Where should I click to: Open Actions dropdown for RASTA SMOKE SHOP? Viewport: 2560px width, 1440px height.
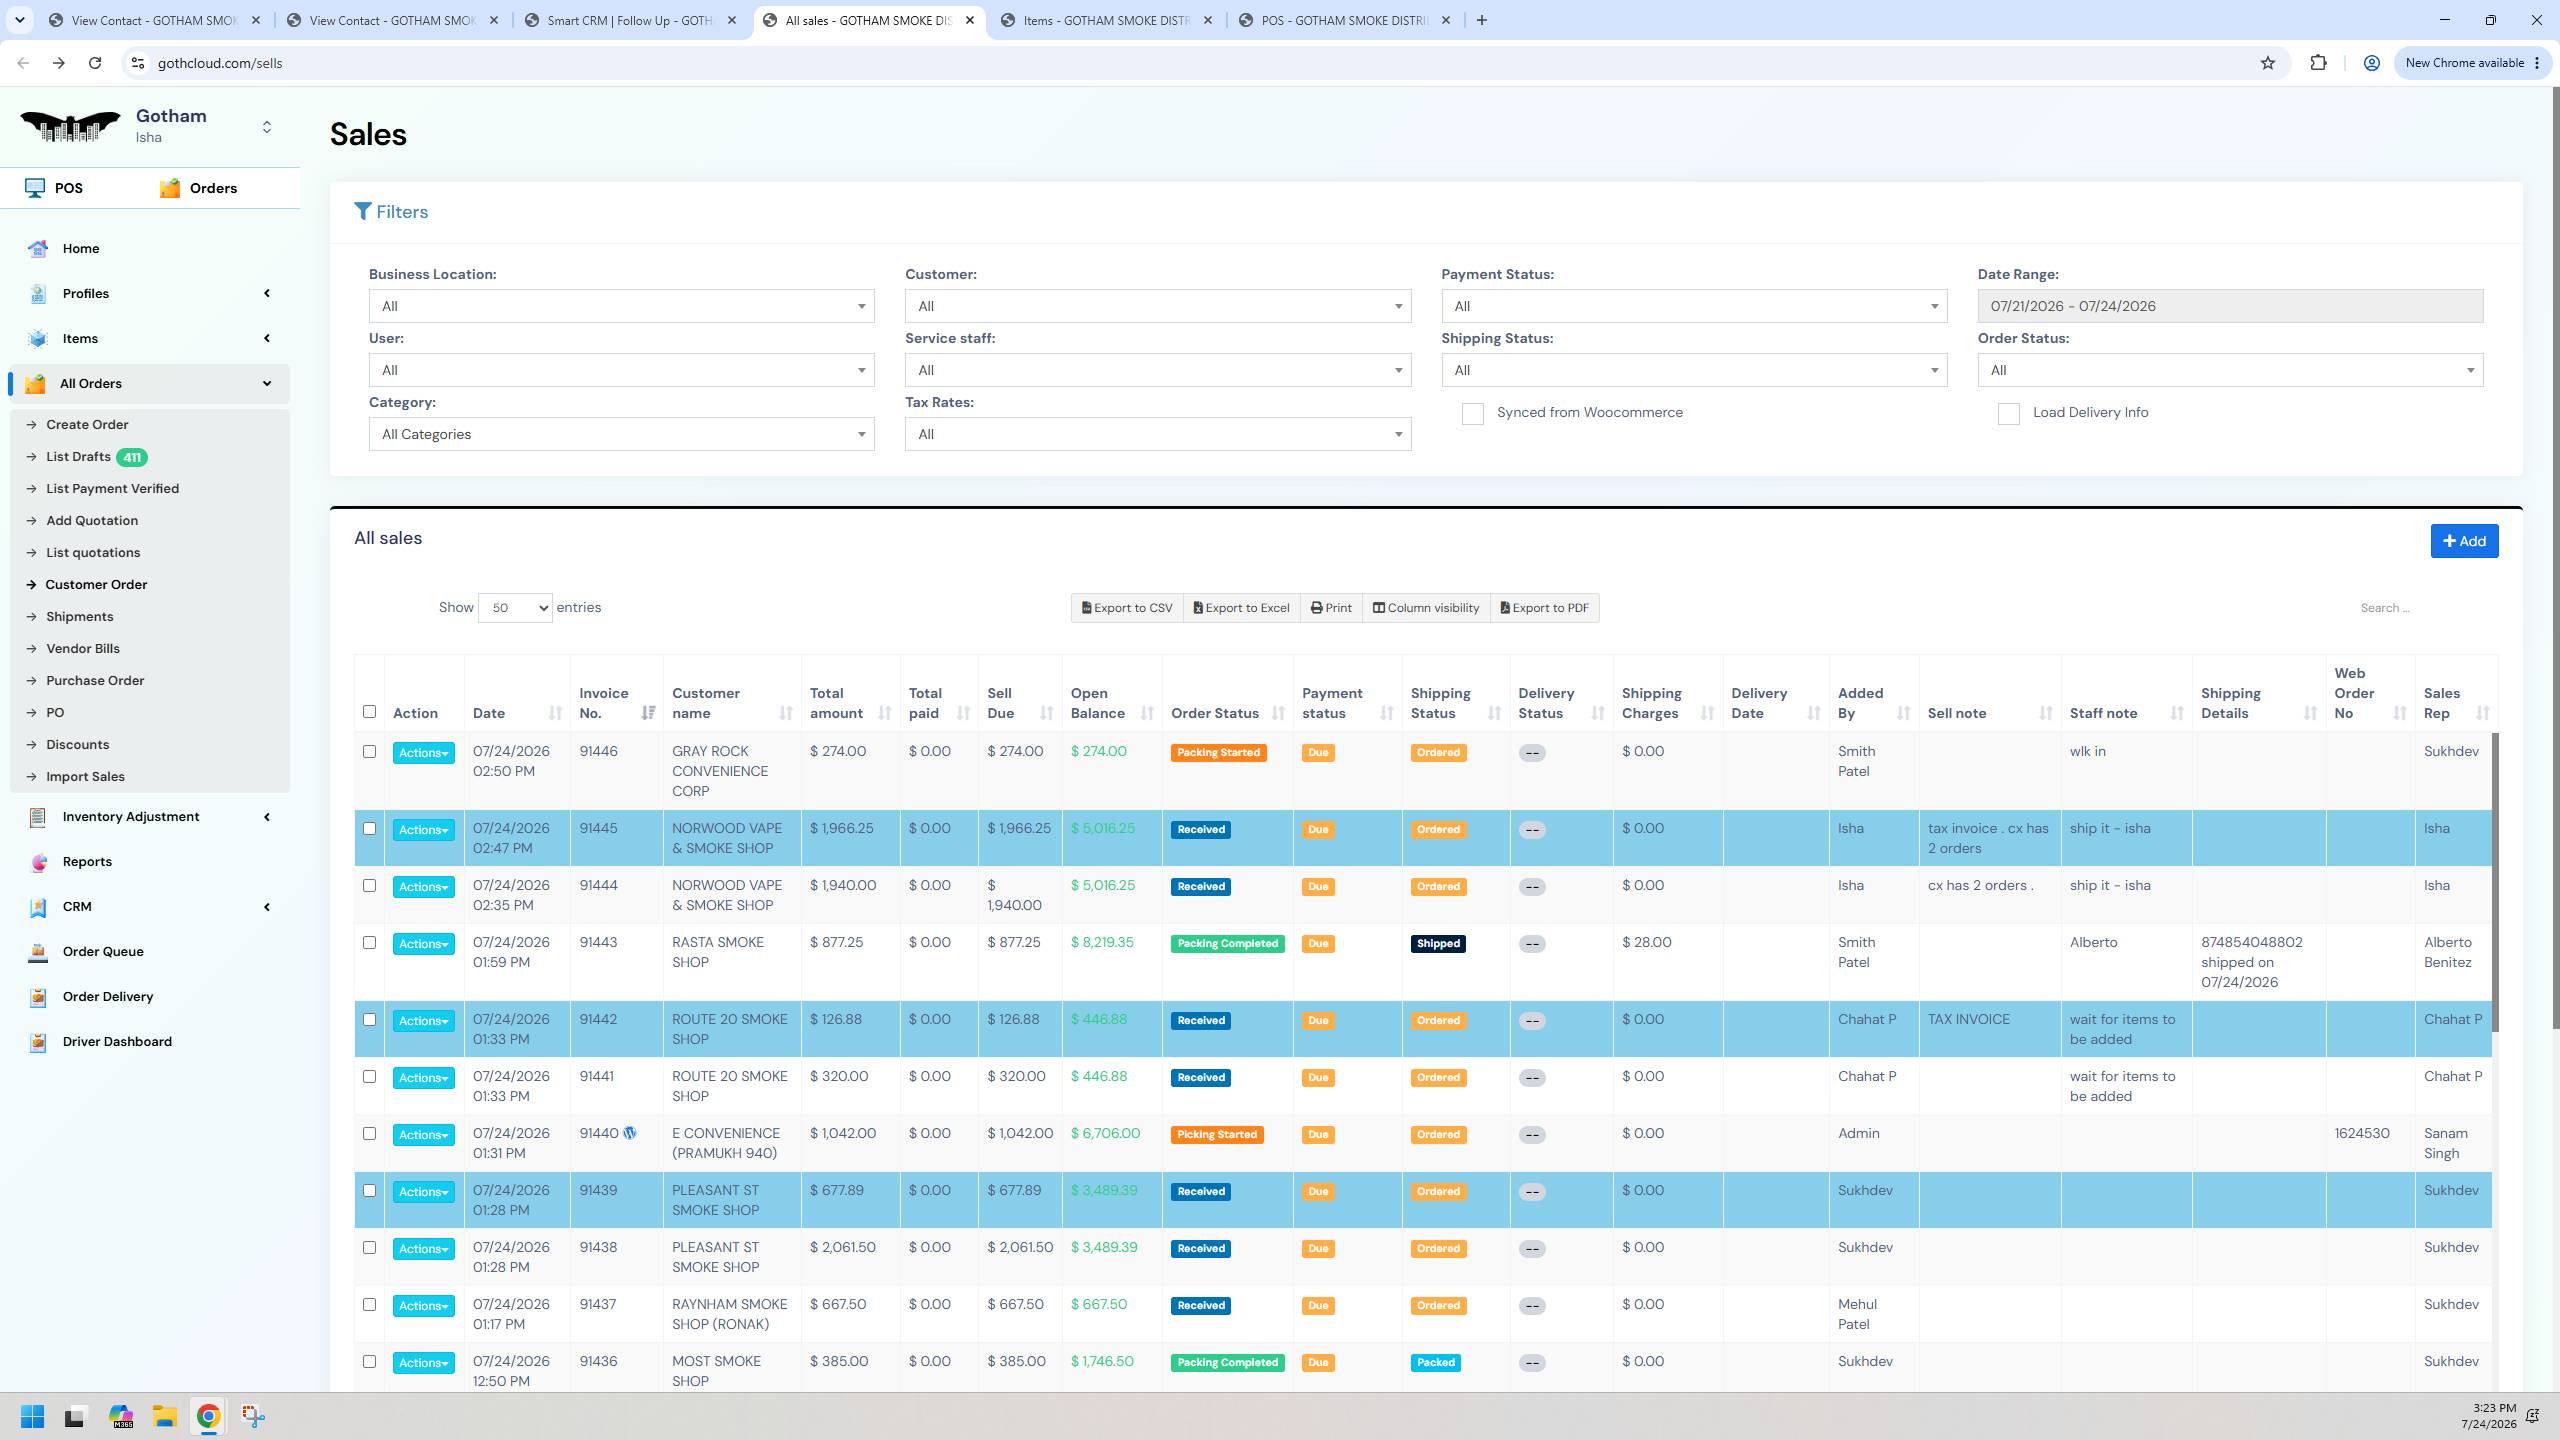(423, 944)
